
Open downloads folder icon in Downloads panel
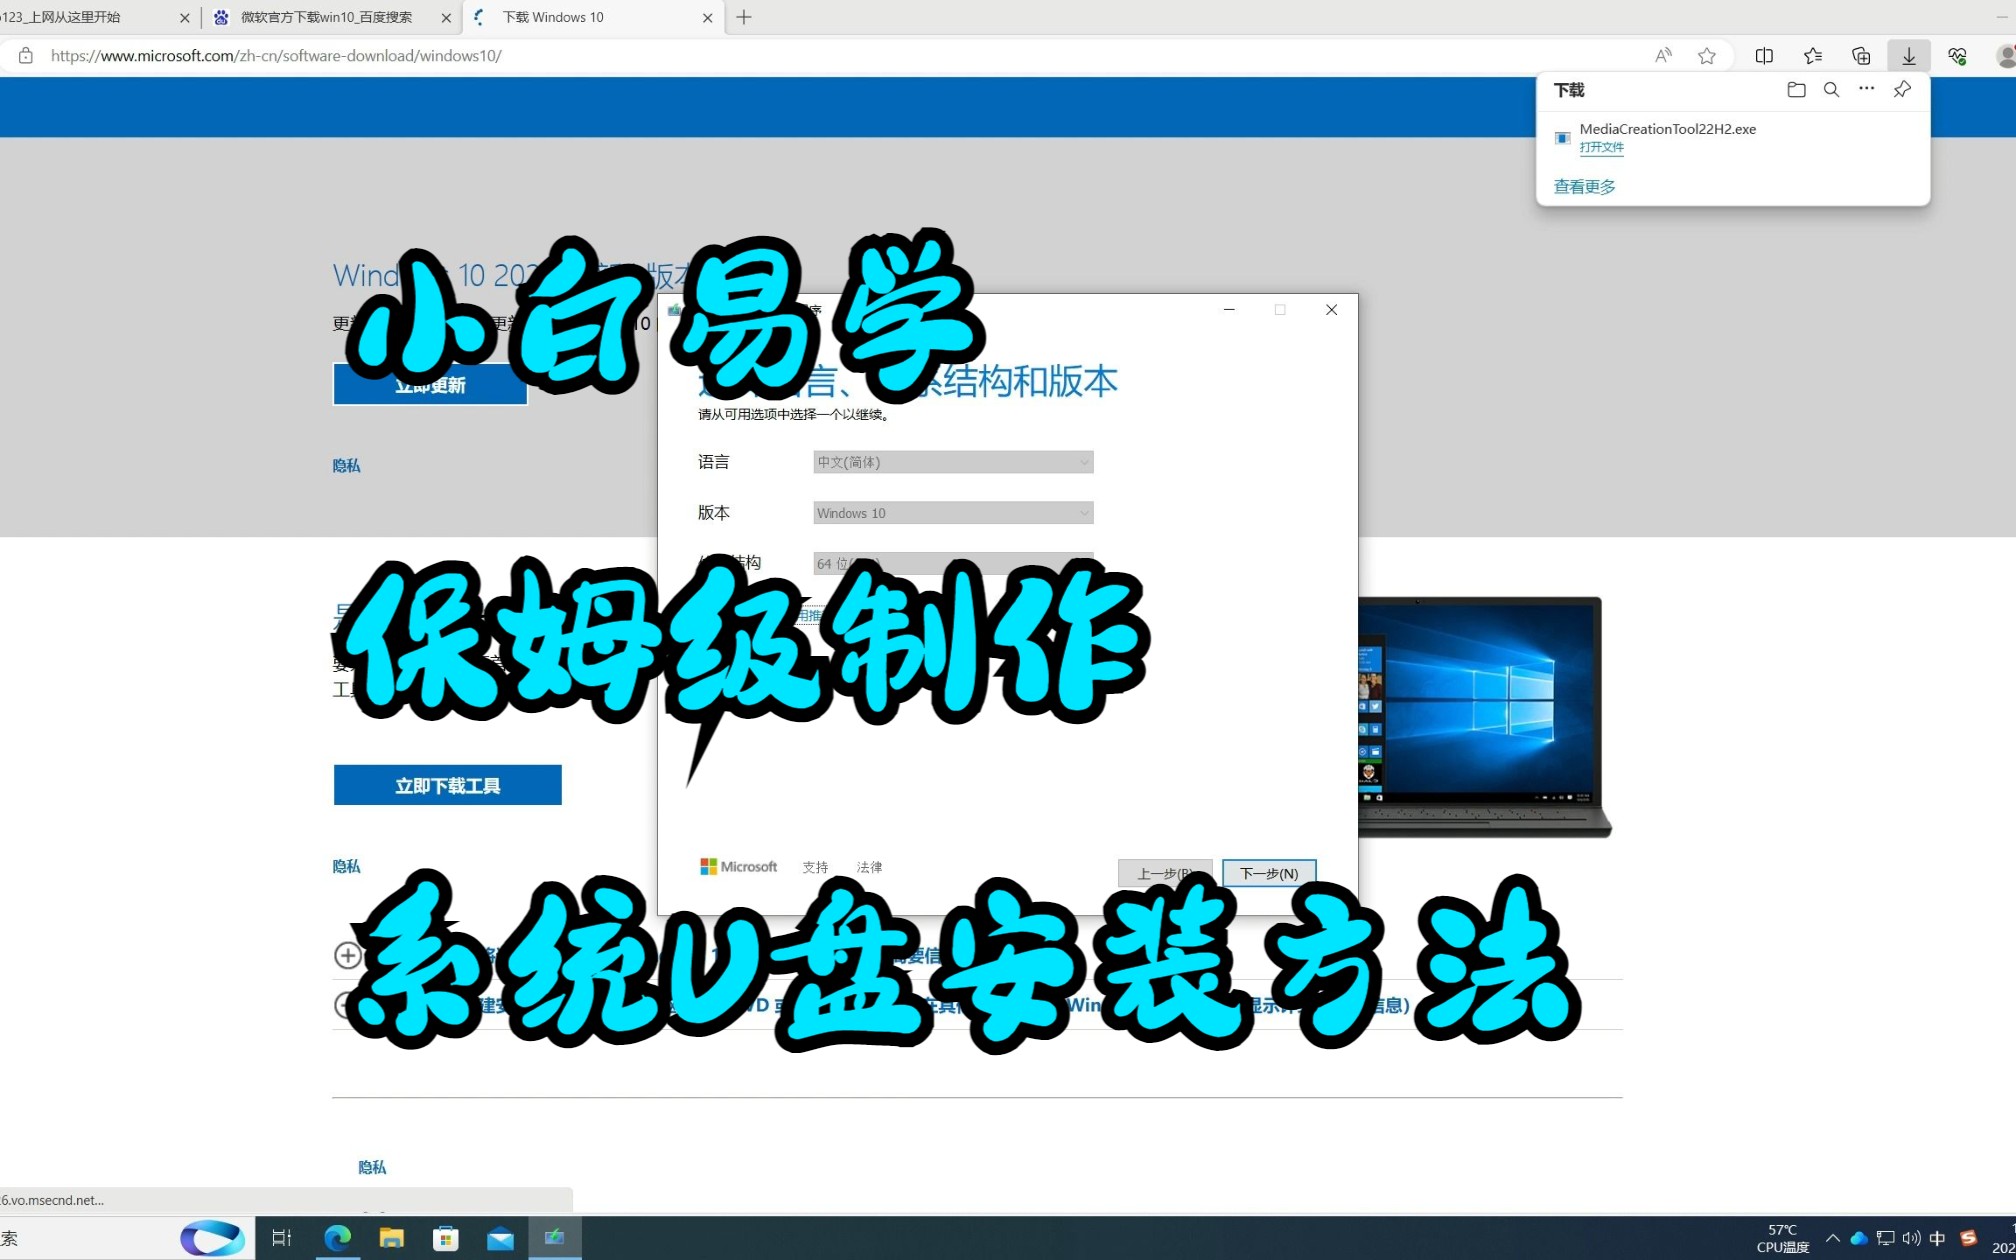(1796, 90)
